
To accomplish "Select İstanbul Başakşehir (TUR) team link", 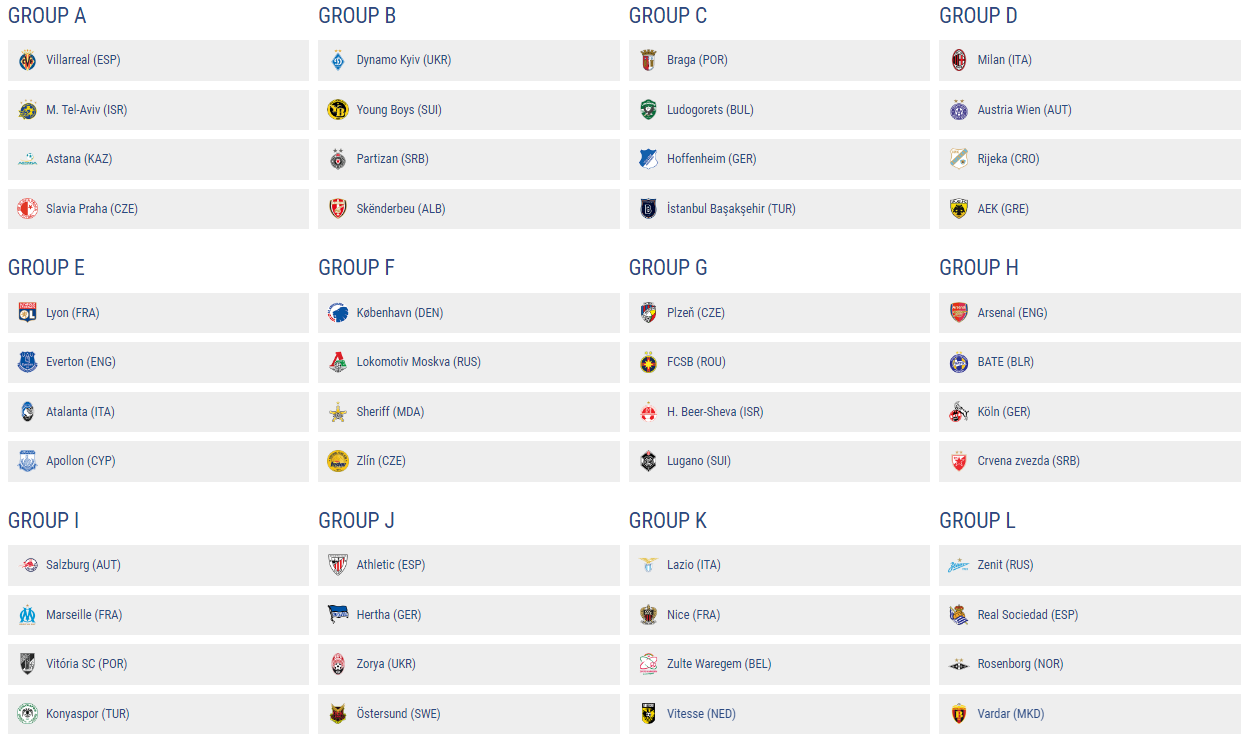I will pyautogui.click(x=731, y=209).
